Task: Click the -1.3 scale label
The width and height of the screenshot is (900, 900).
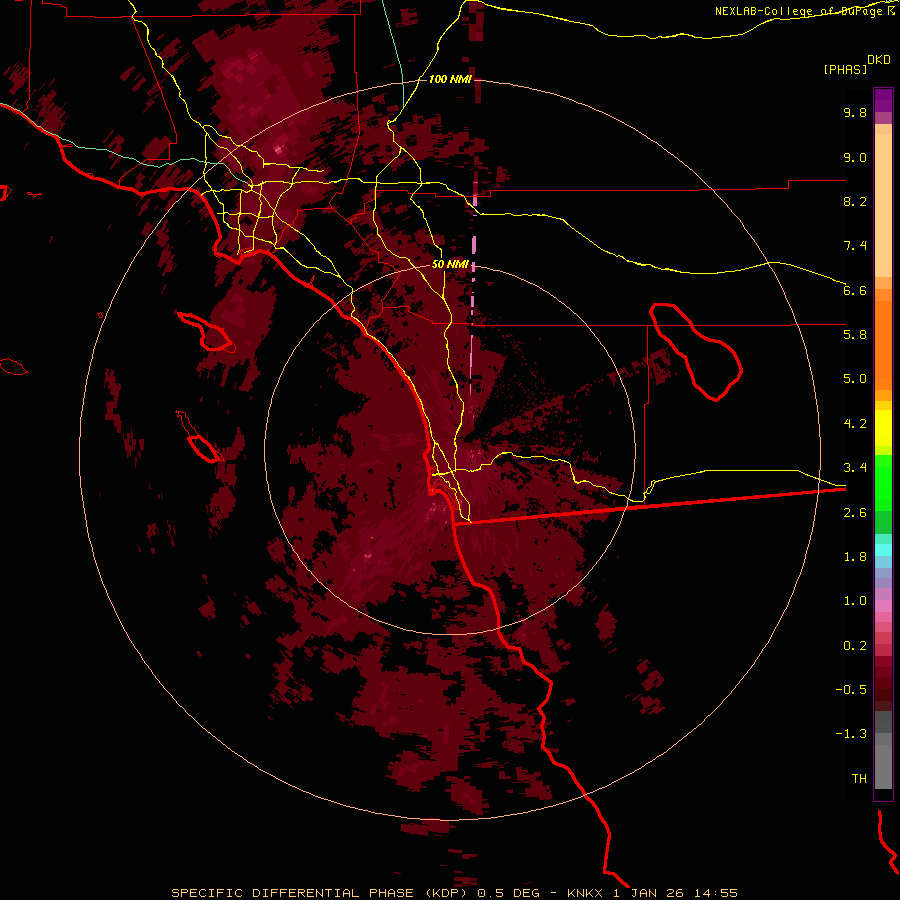Action: tap(851, 734)
